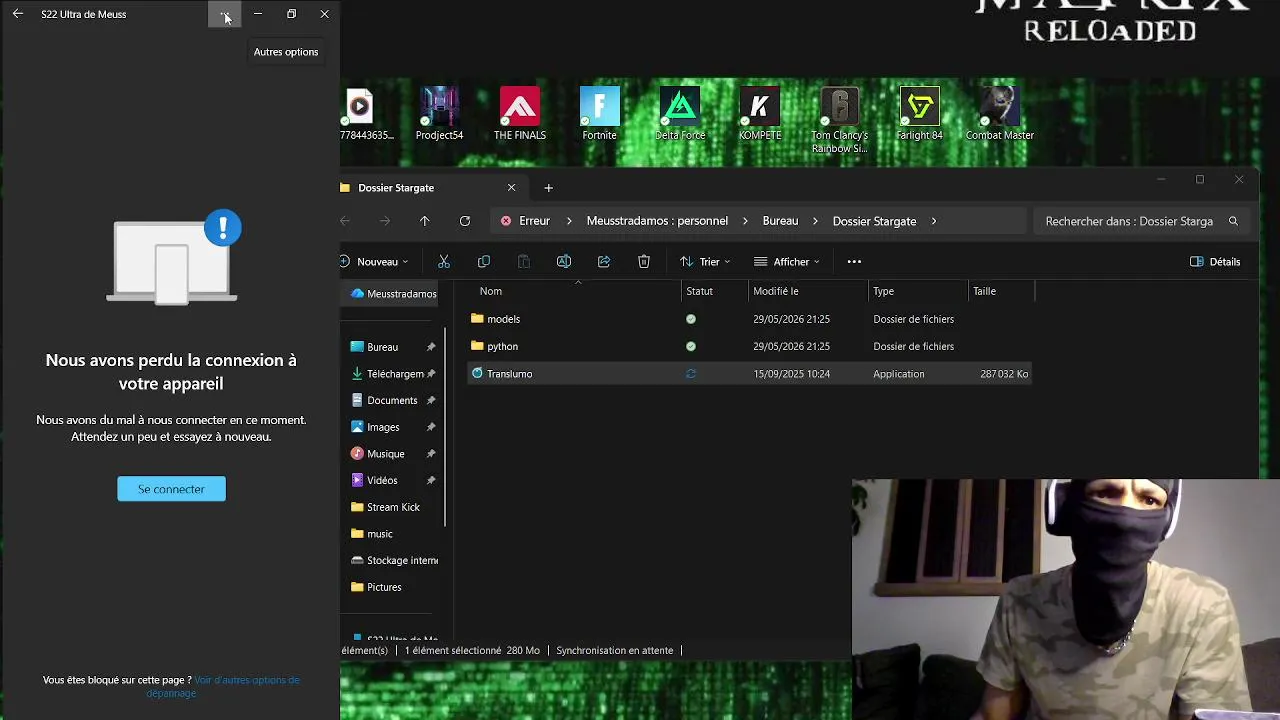Open the Afficher view dropdown
Screen dimensions: 1280x720
(x=787, y=262)
